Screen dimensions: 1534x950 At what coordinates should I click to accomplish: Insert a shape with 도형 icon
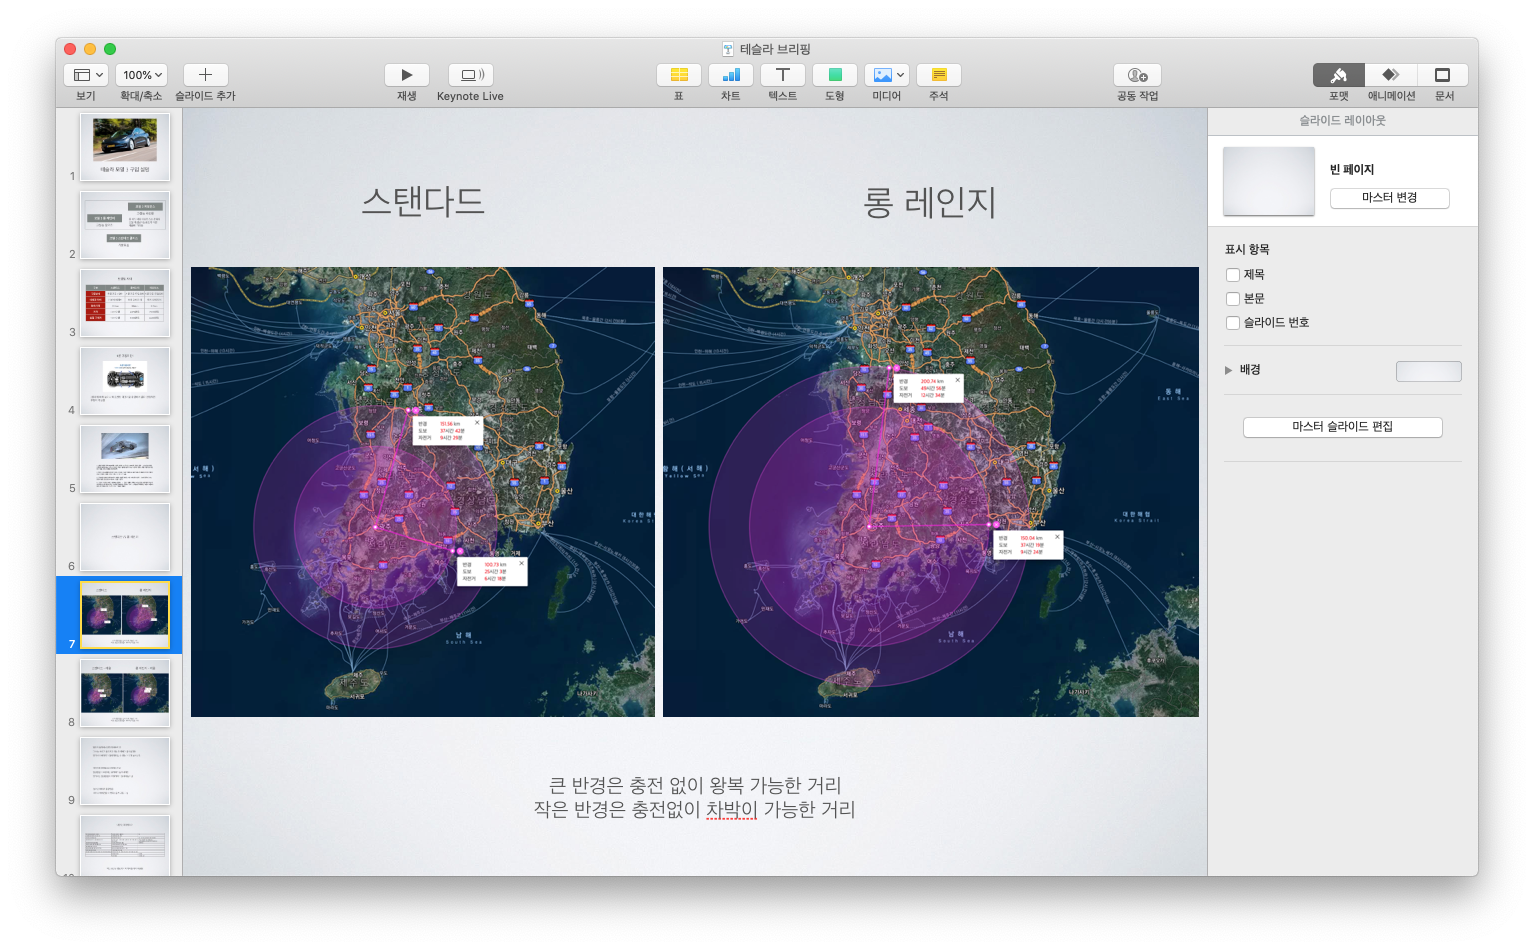click(x=835, y=75)
